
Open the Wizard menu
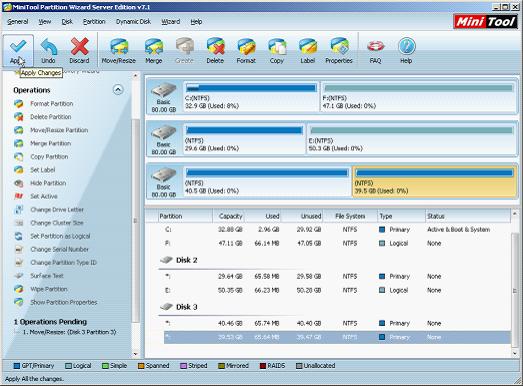[x=171, y=22]
